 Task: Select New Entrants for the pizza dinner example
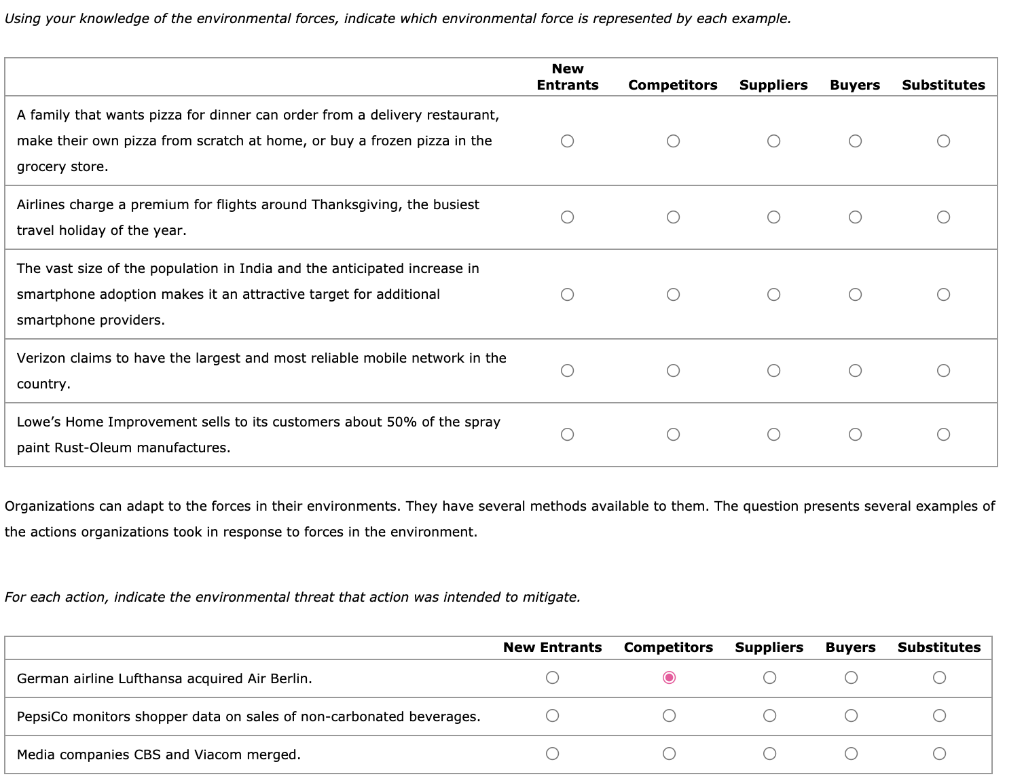(567, 141)
